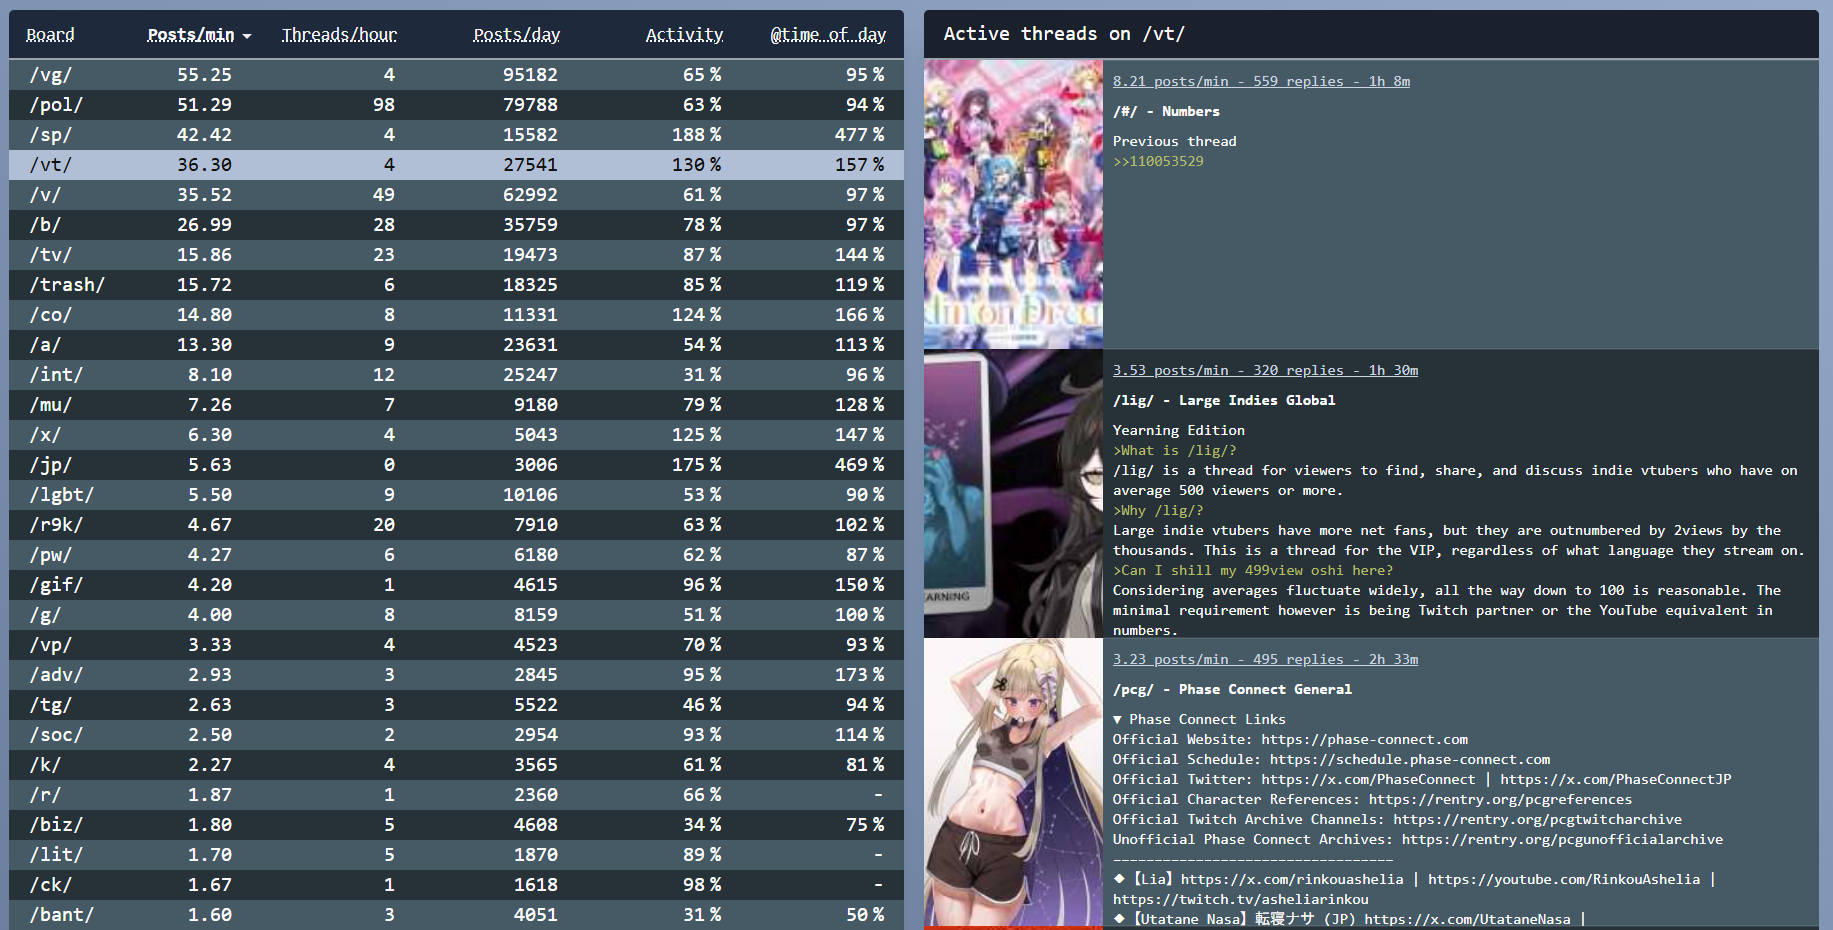Click the '36.30' posts/min value
The image size is (1833, 930).
coord(204,165)
